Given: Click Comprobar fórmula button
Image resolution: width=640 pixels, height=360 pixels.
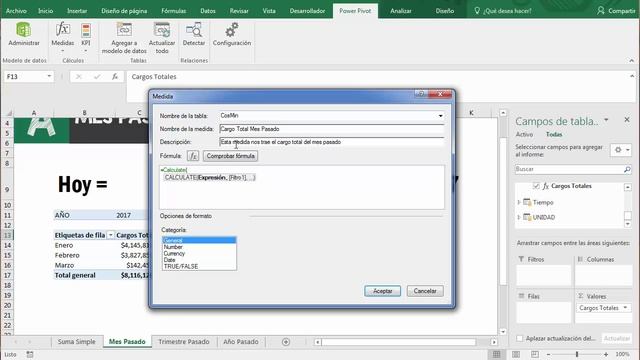Looking at the screenshot, I should click(x=231, y=156).
